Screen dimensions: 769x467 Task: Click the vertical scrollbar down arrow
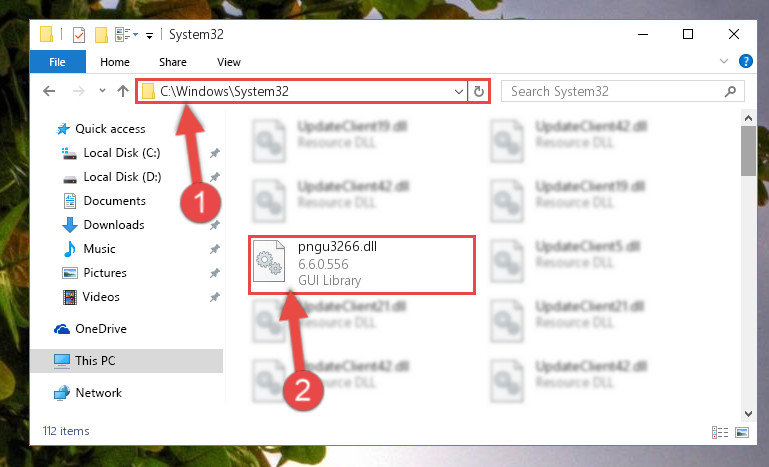point(748,414)
